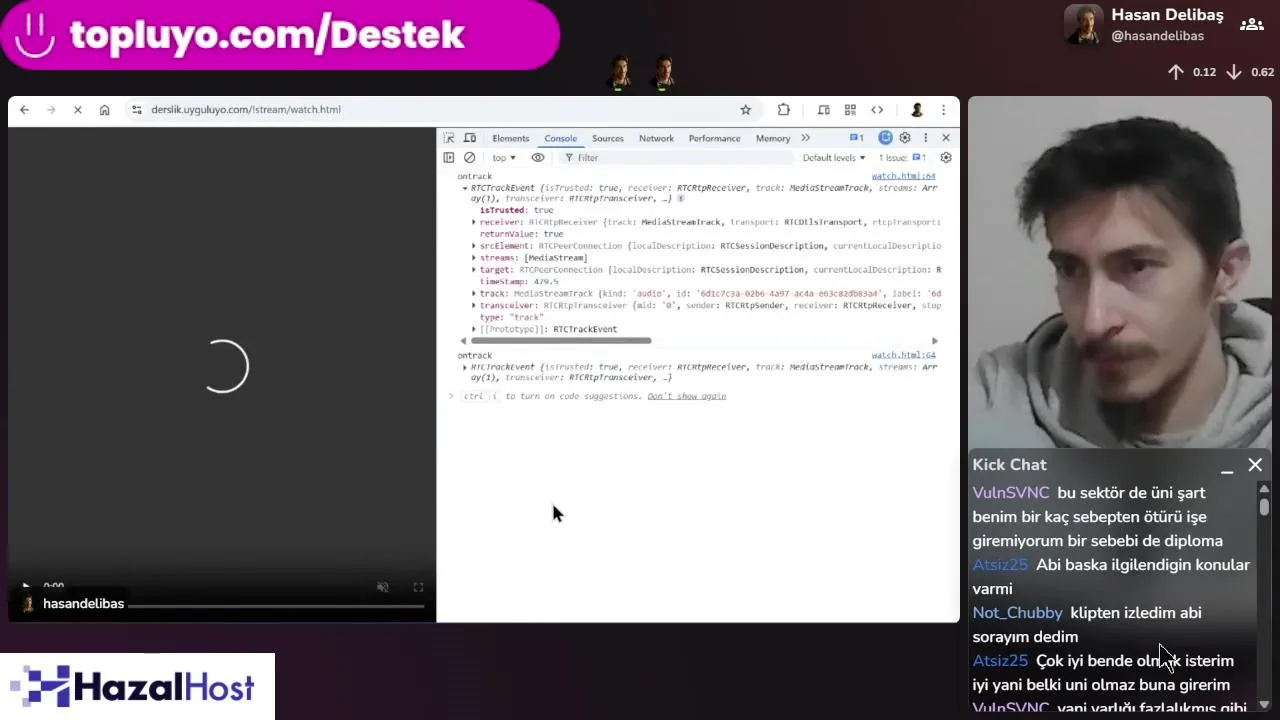
Task: Close the DevTools panel
Action: coord(946,138)
